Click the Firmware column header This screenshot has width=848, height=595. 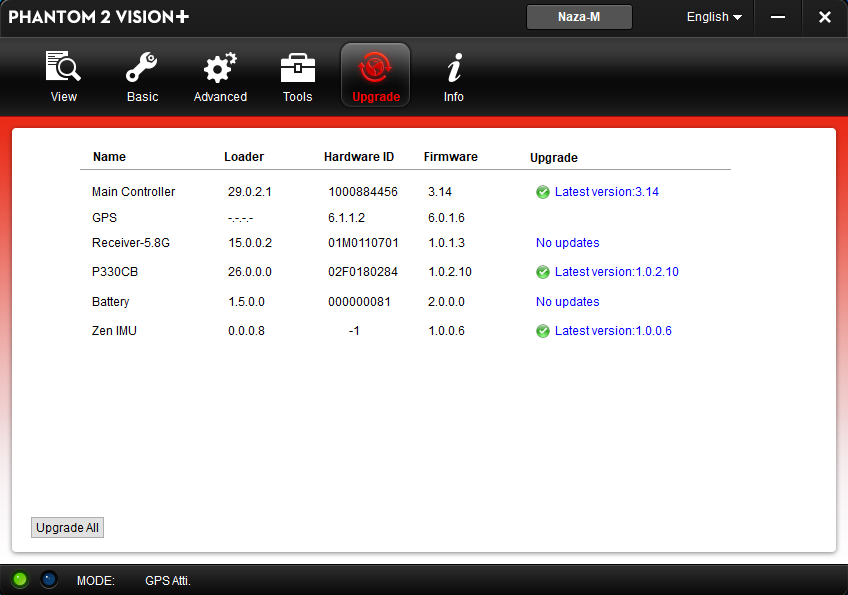pyautogui.click(x=450, y=157)
